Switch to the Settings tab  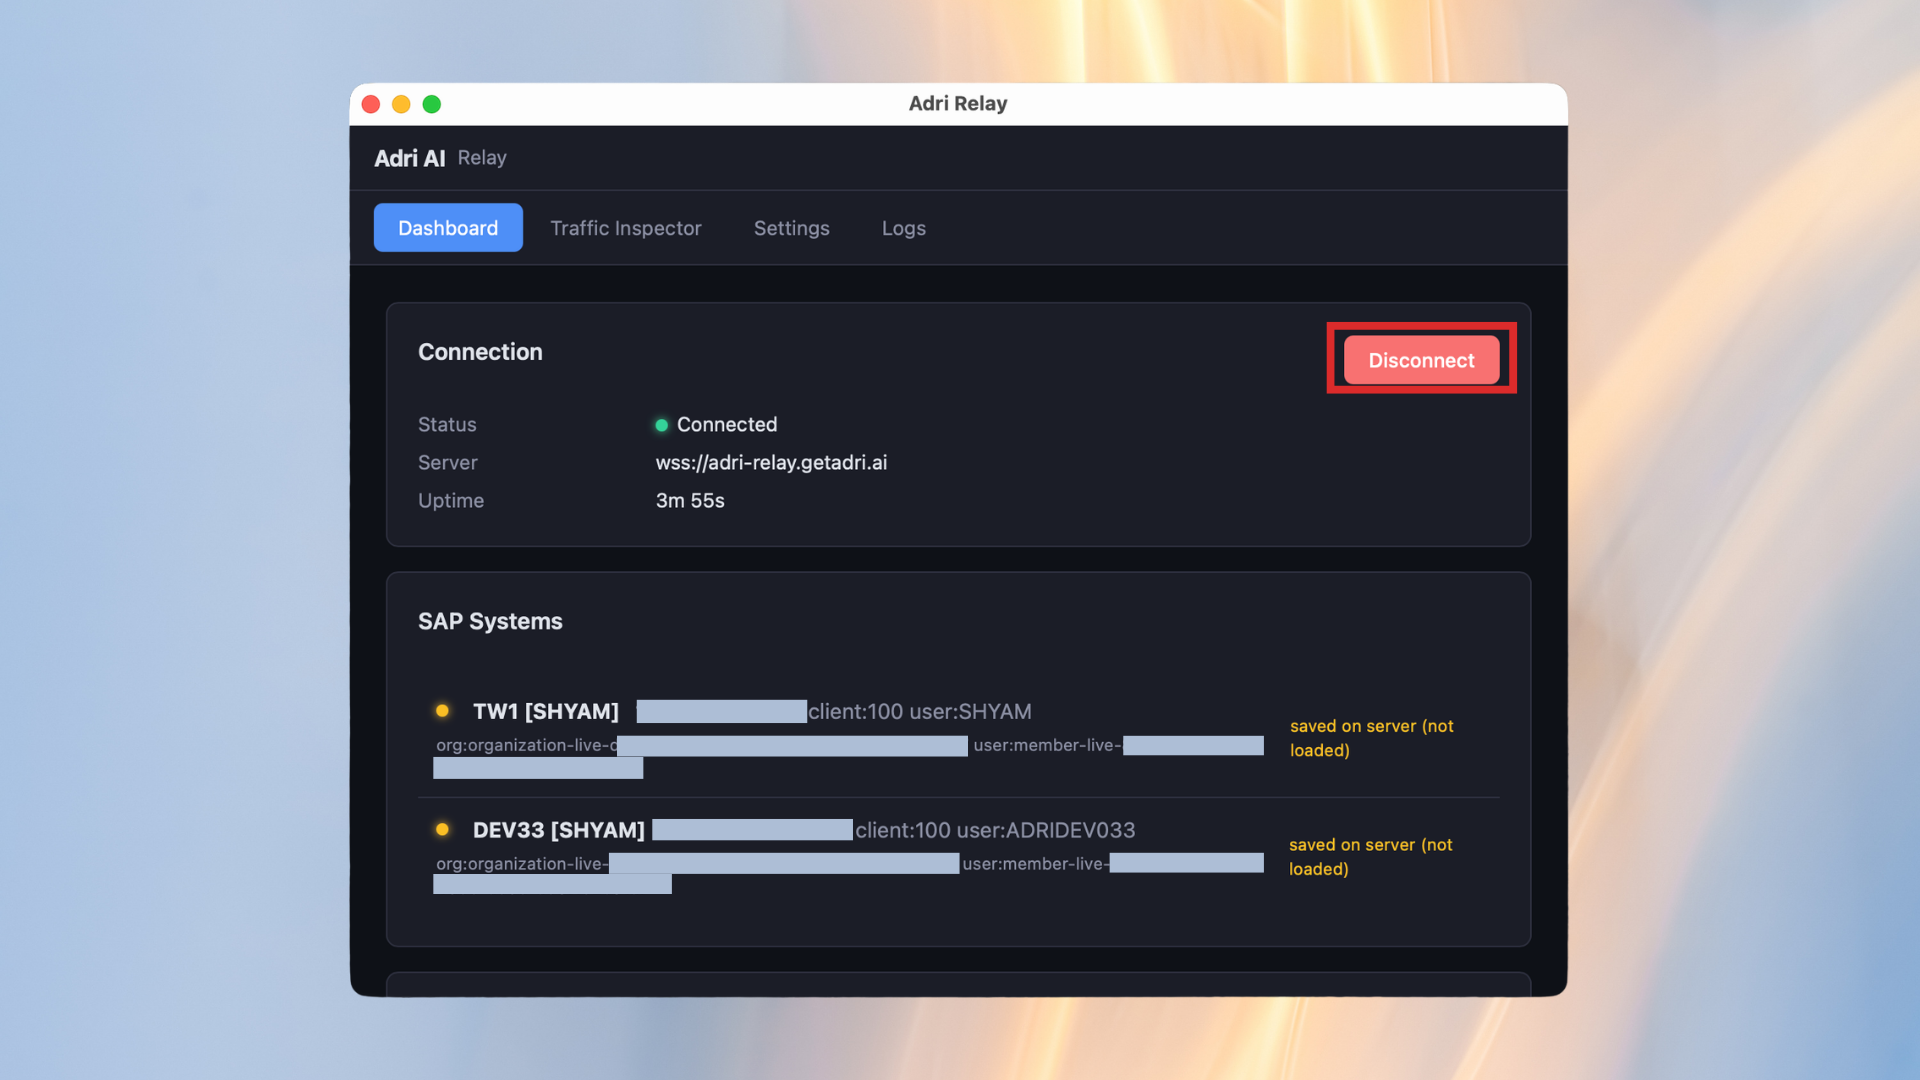coord(791,228)
